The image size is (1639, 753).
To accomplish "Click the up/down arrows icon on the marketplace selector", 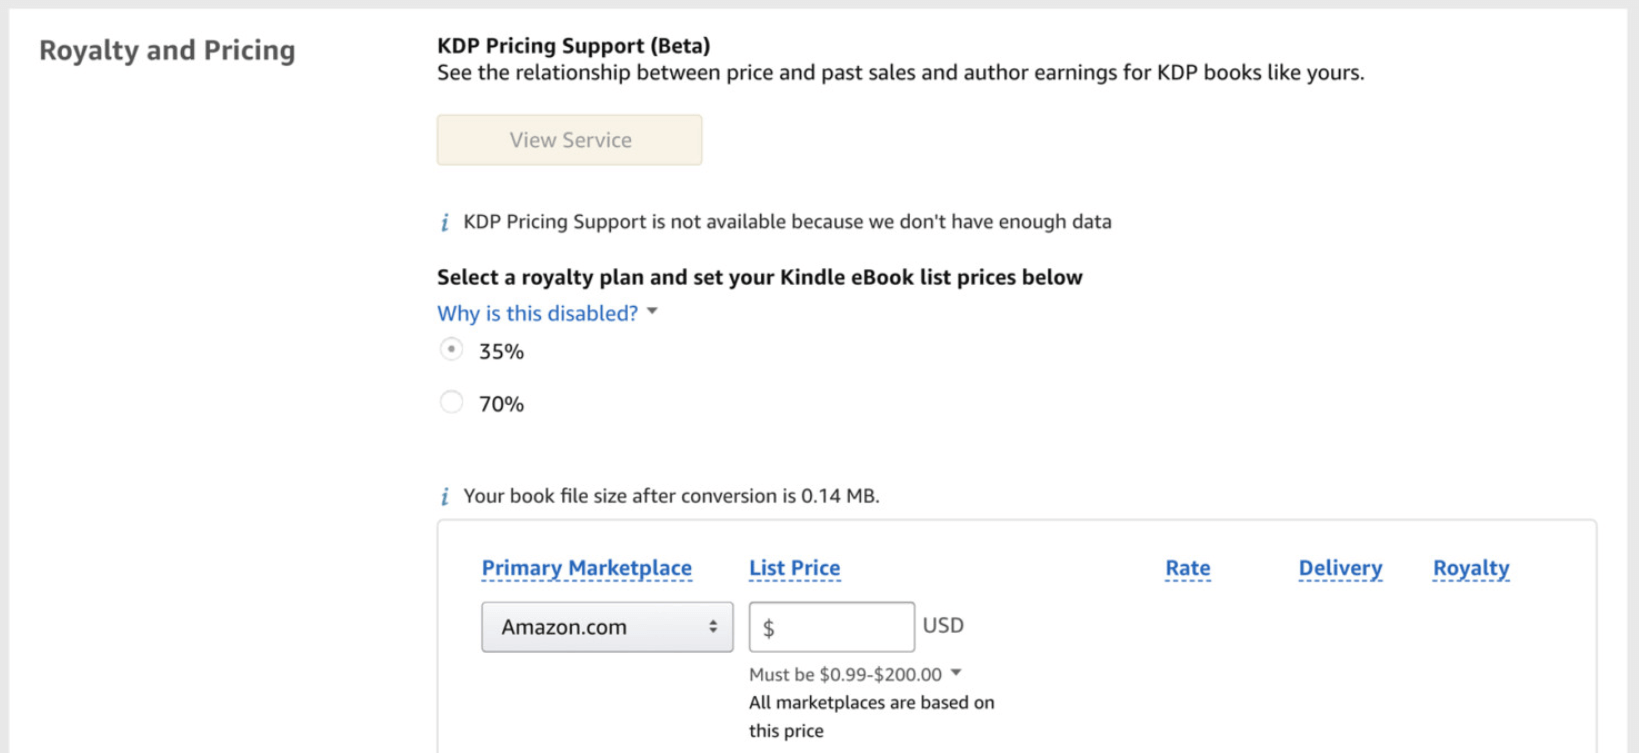I will (713, 626).
